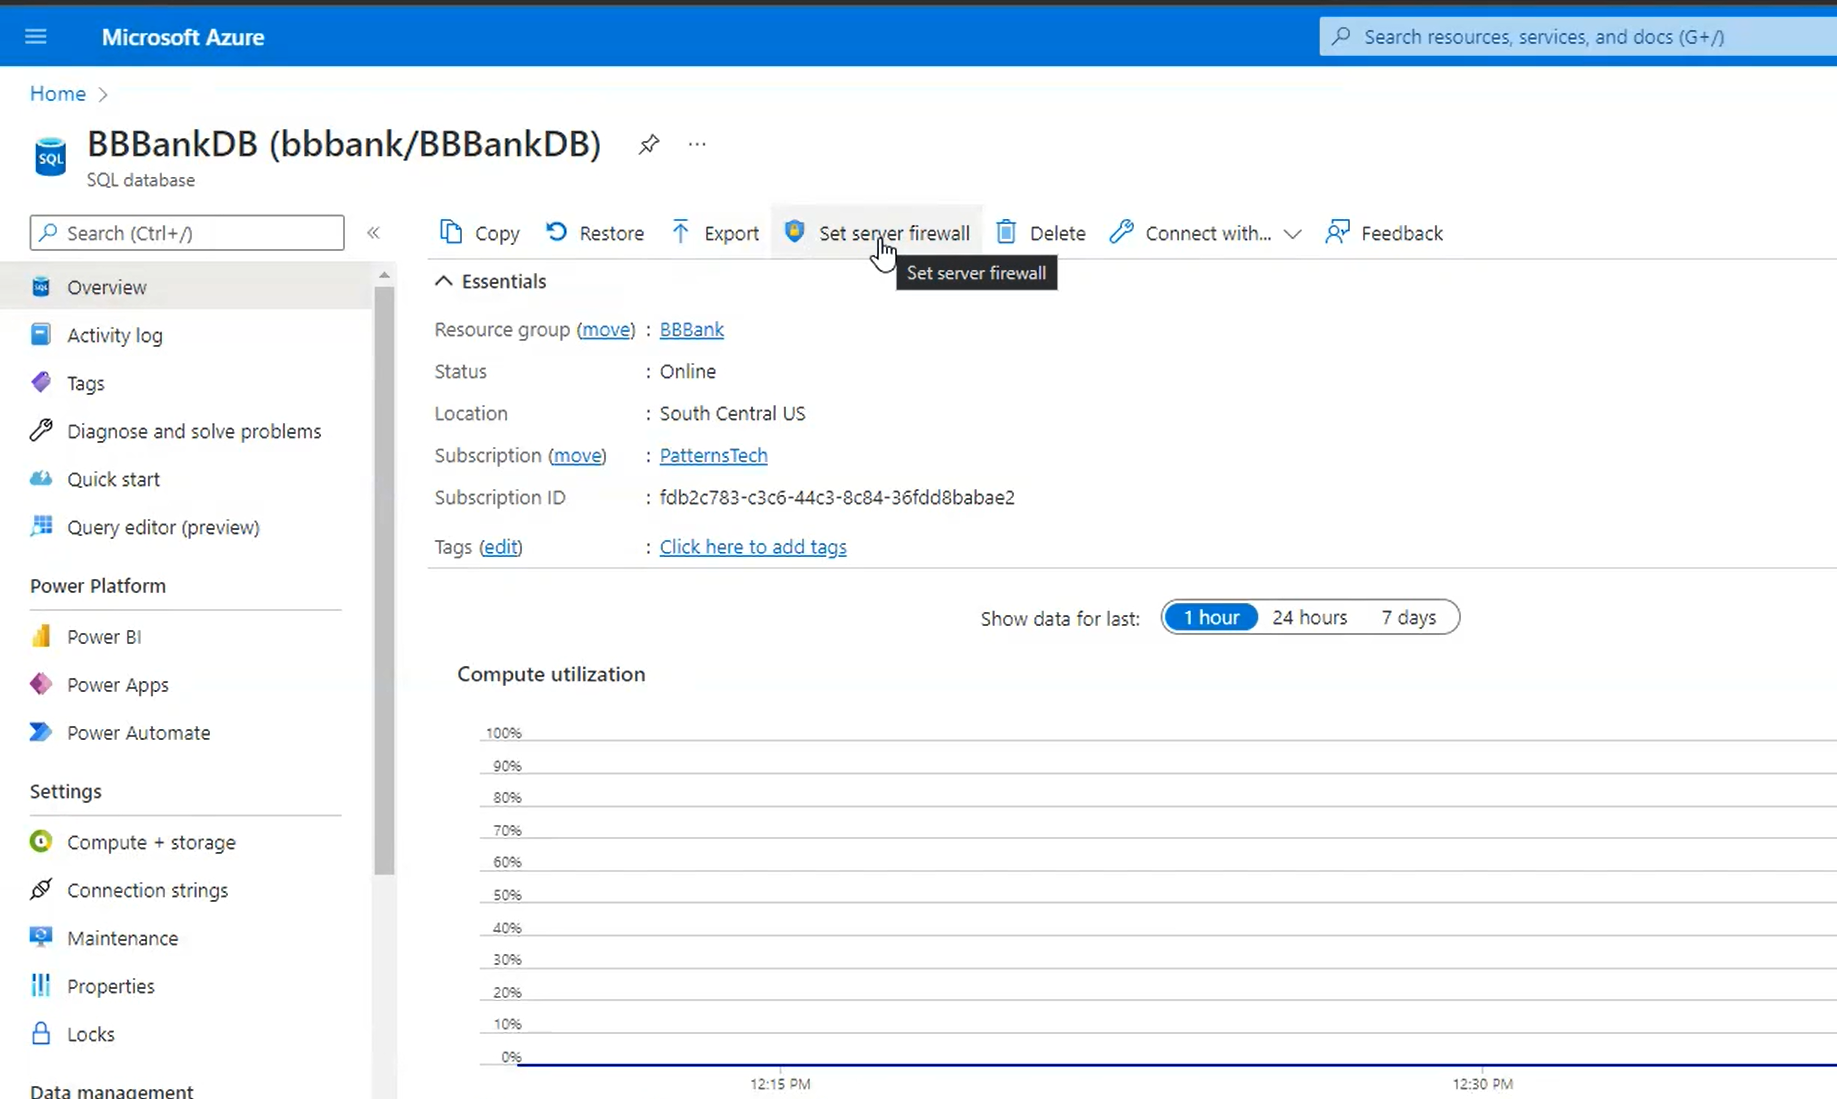Click the Power Automate icon
1837x1099 pixels.
(x=40, y=732)
